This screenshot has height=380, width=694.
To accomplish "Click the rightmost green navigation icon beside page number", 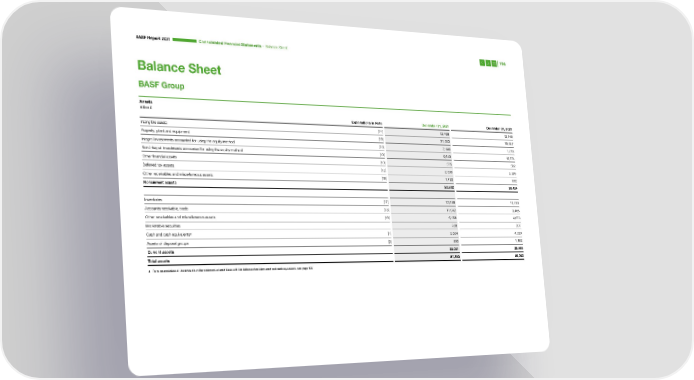I will point(494,64).
